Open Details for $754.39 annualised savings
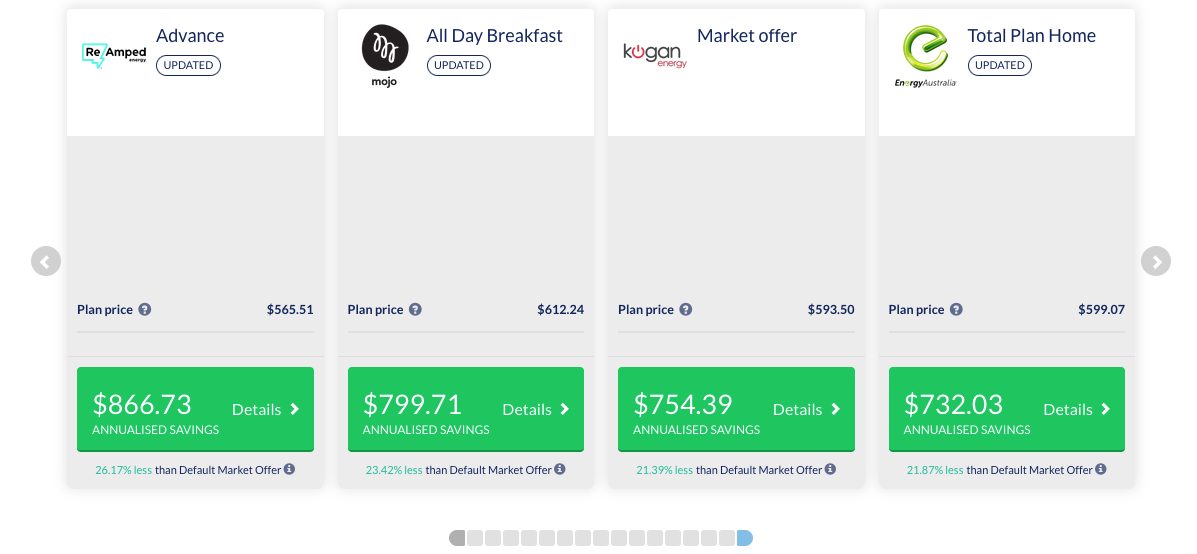Viewport: 1197px width, 554px height. (x=807, y=409)
